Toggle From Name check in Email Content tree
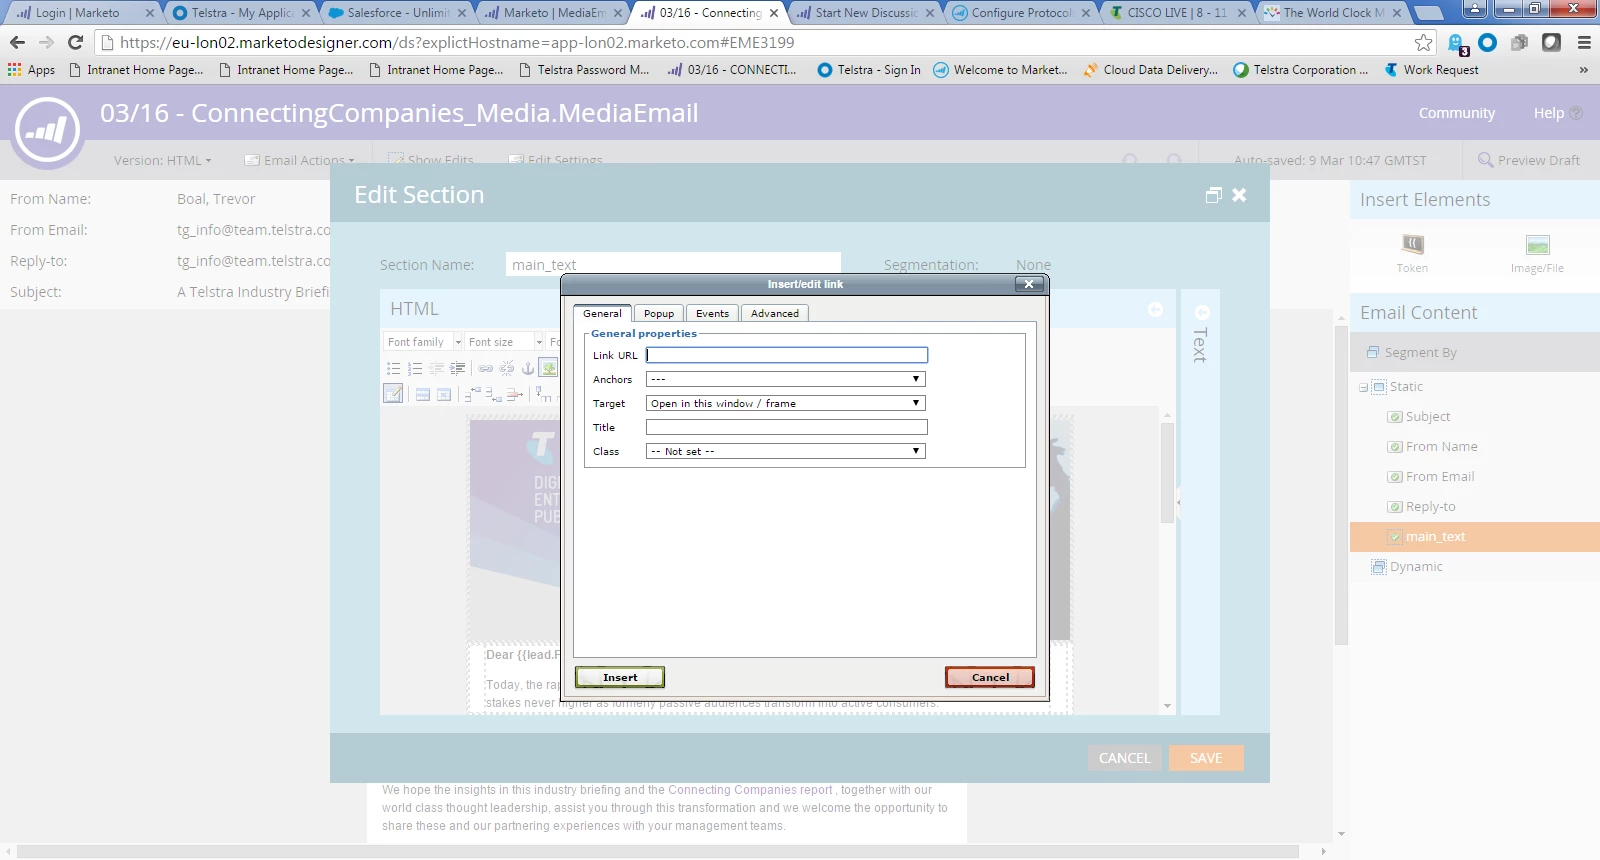This screenshot has width=1600, height=860. click(1395, 447)
